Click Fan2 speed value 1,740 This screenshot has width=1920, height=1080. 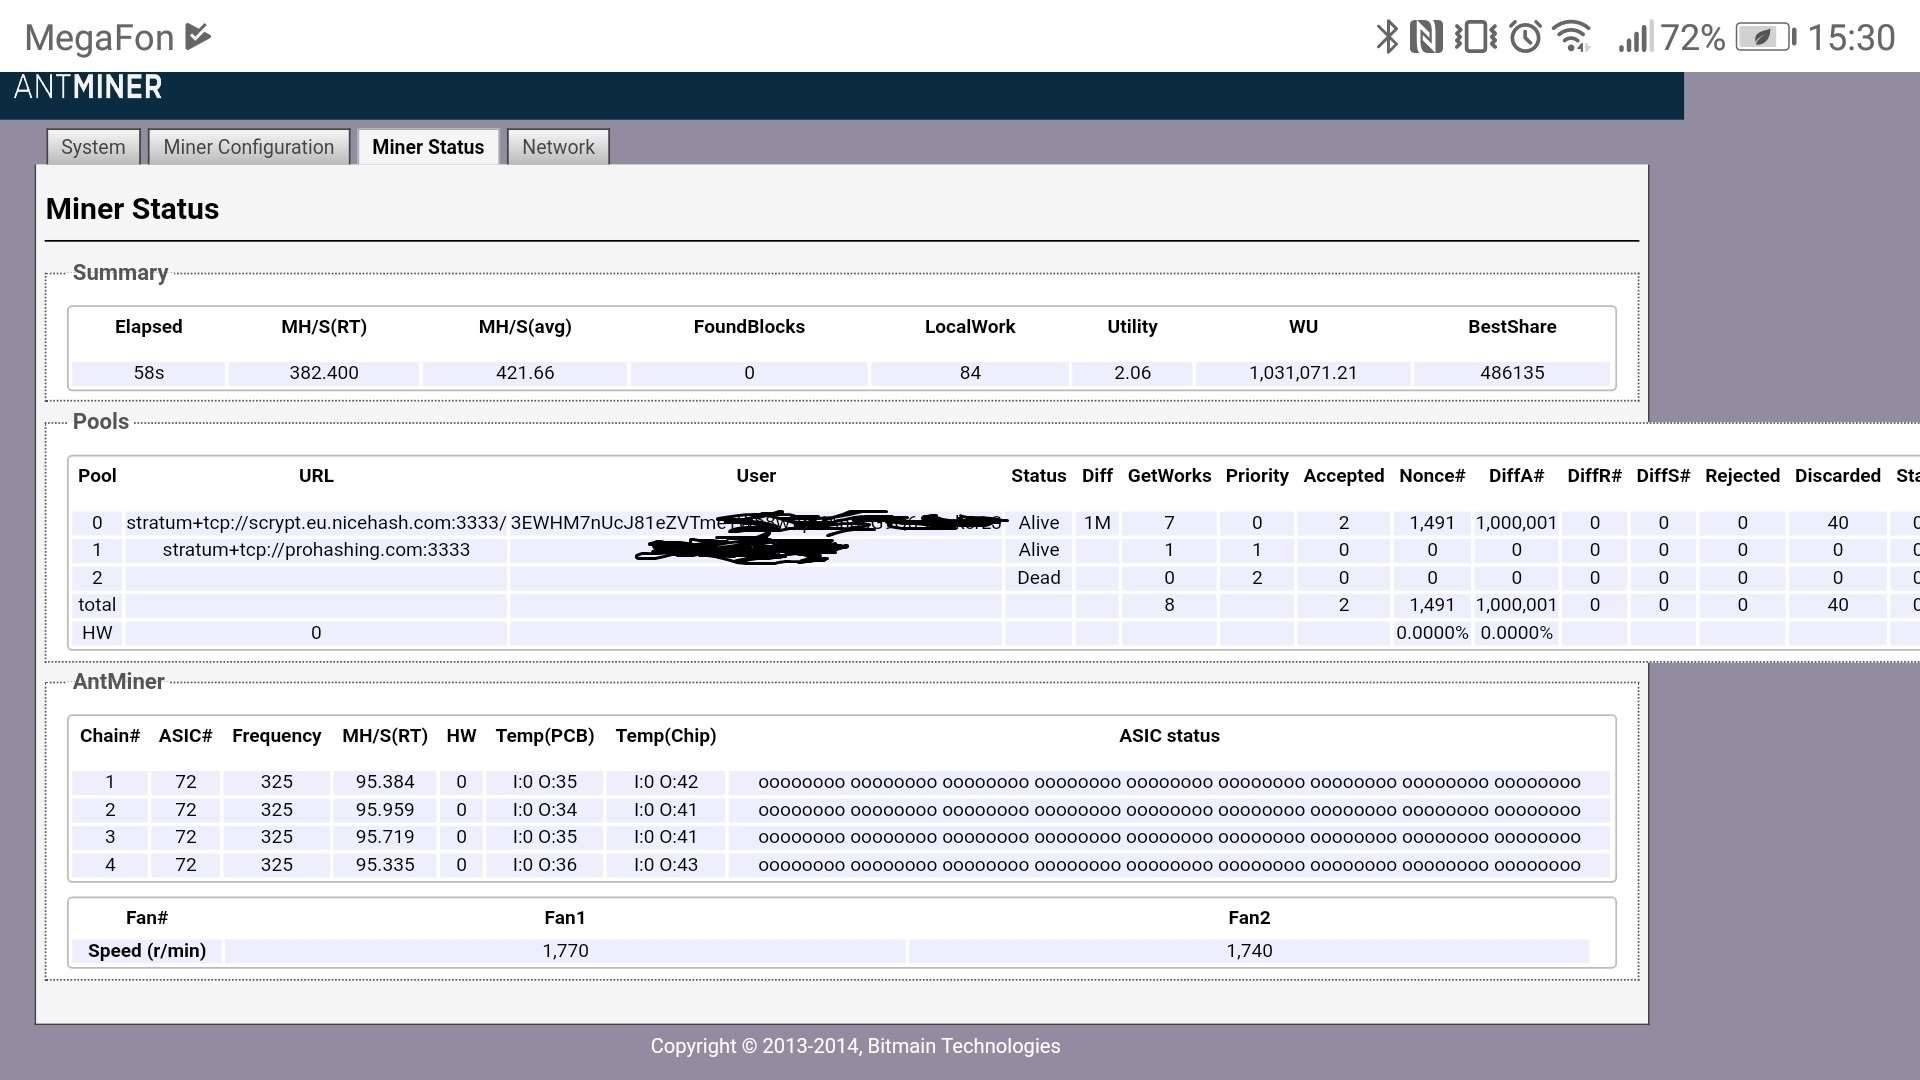coord(1249,951)
